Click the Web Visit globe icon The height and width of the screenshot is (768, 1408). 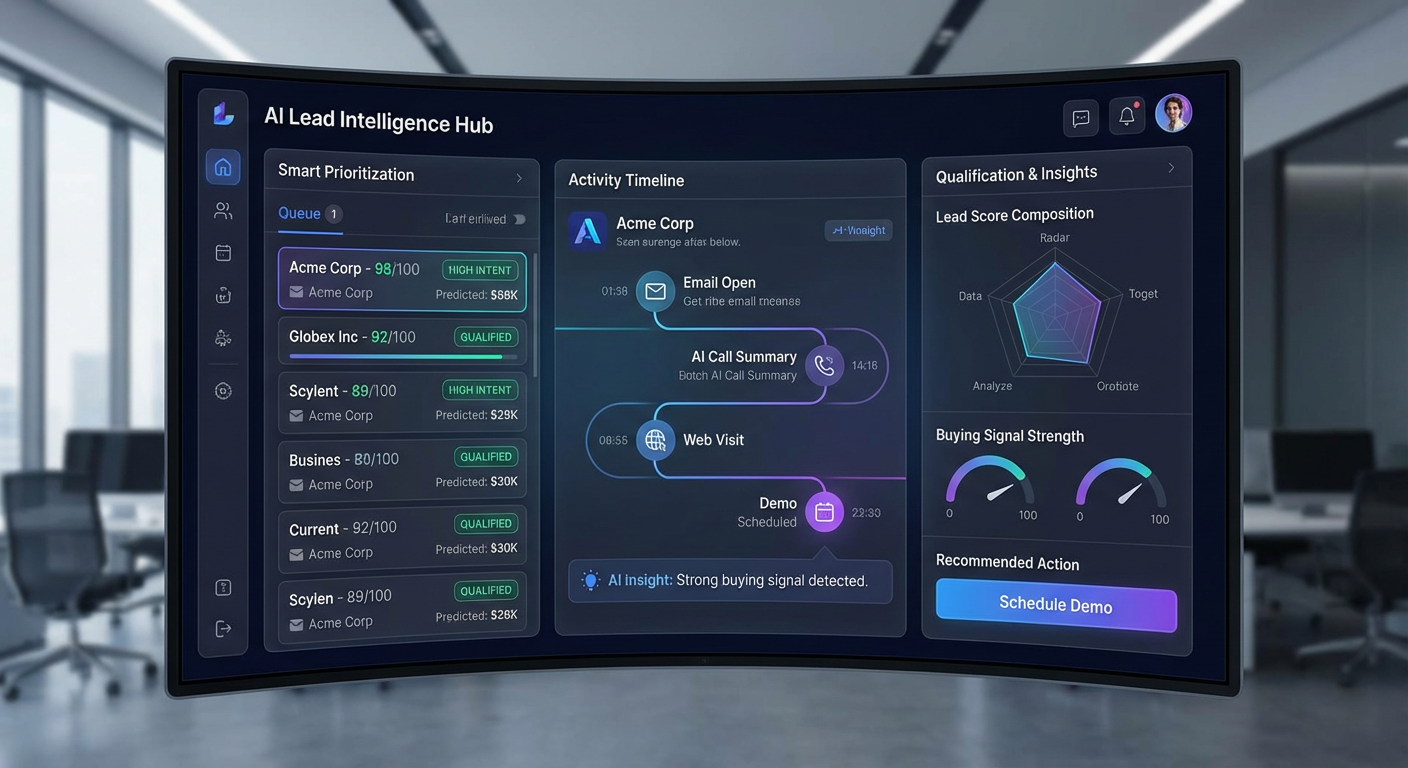pos(655,440)
